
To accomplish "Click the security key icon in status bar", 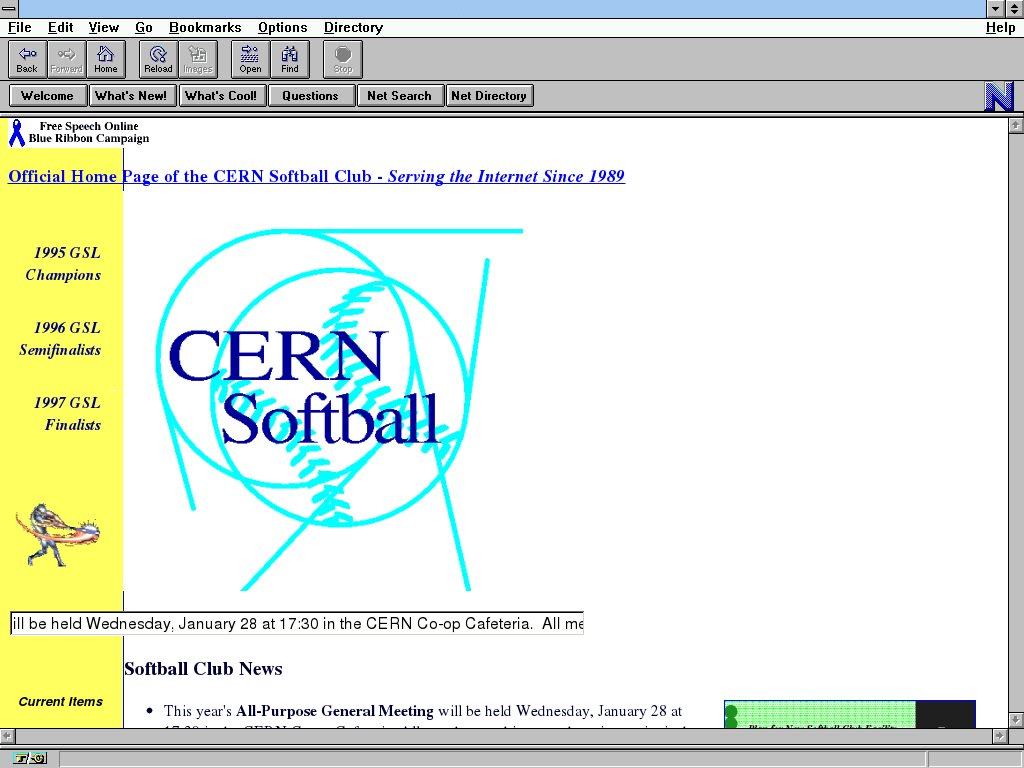I will tap(29, 759).
